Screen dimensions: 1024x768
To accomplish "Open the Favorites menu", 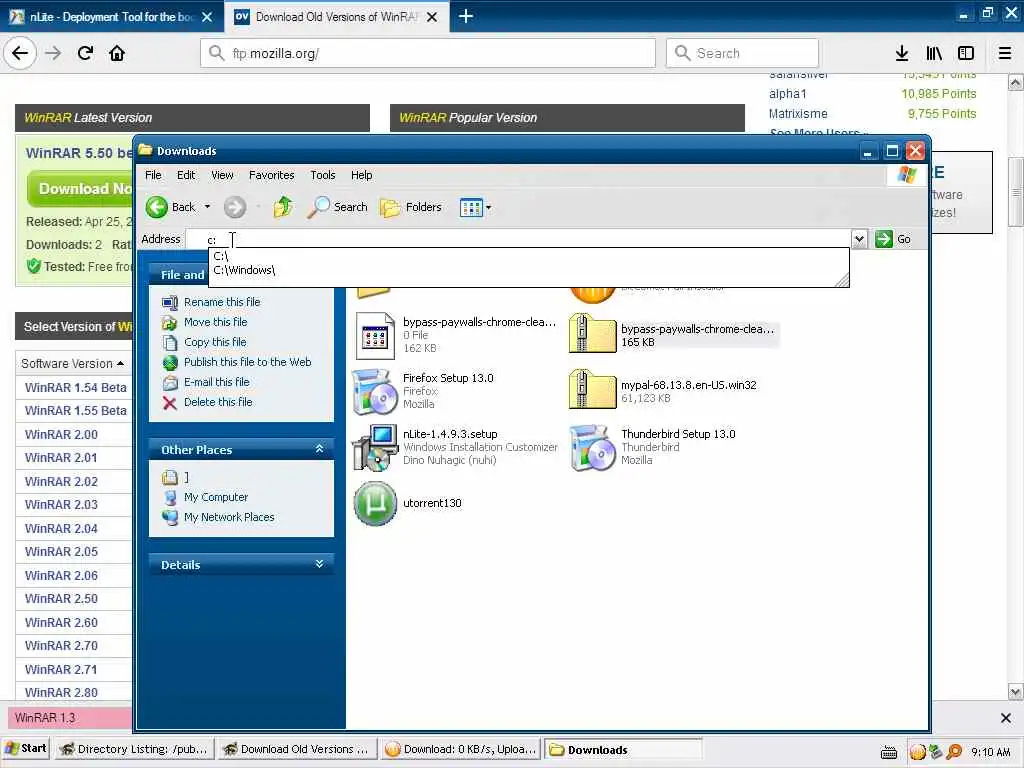I will pos(272,175).
